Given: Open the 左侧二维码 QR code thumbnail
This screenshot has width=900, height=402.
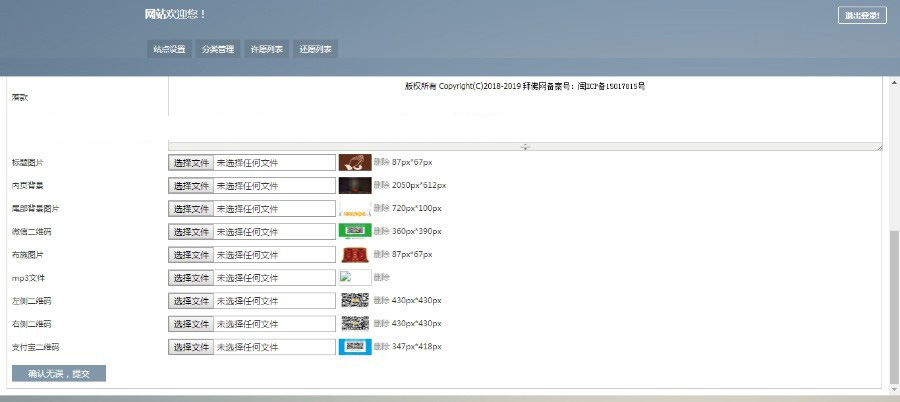Looking at the screenshot, I should (x=354, y=300).
